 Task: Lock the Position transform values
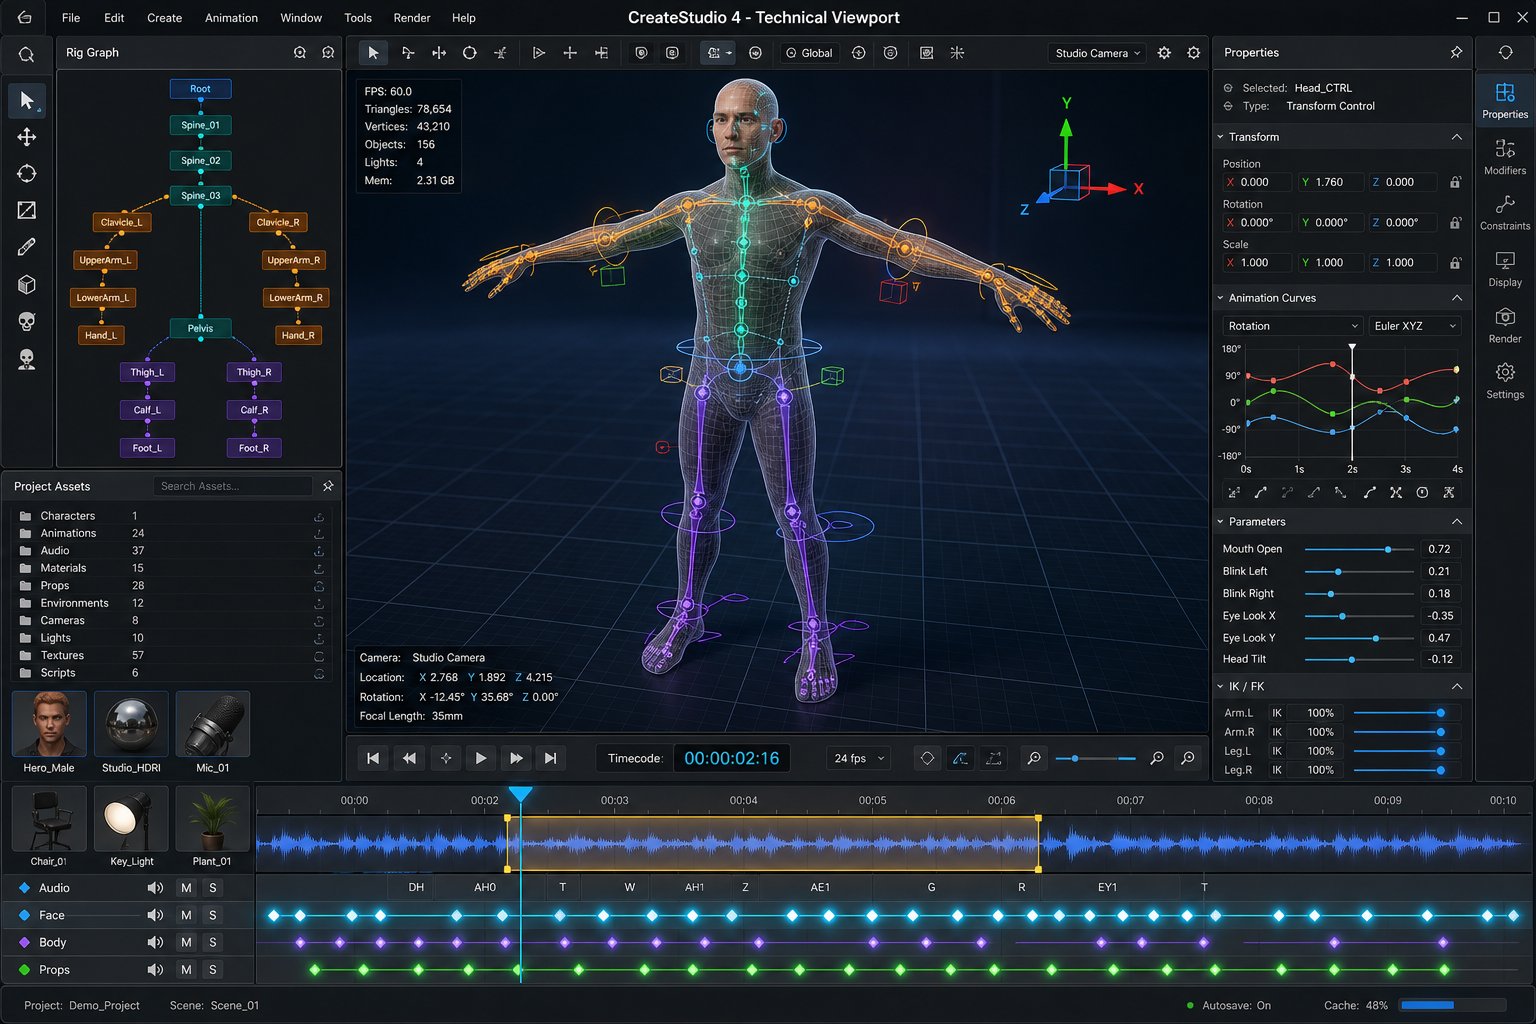point(1455,182)
